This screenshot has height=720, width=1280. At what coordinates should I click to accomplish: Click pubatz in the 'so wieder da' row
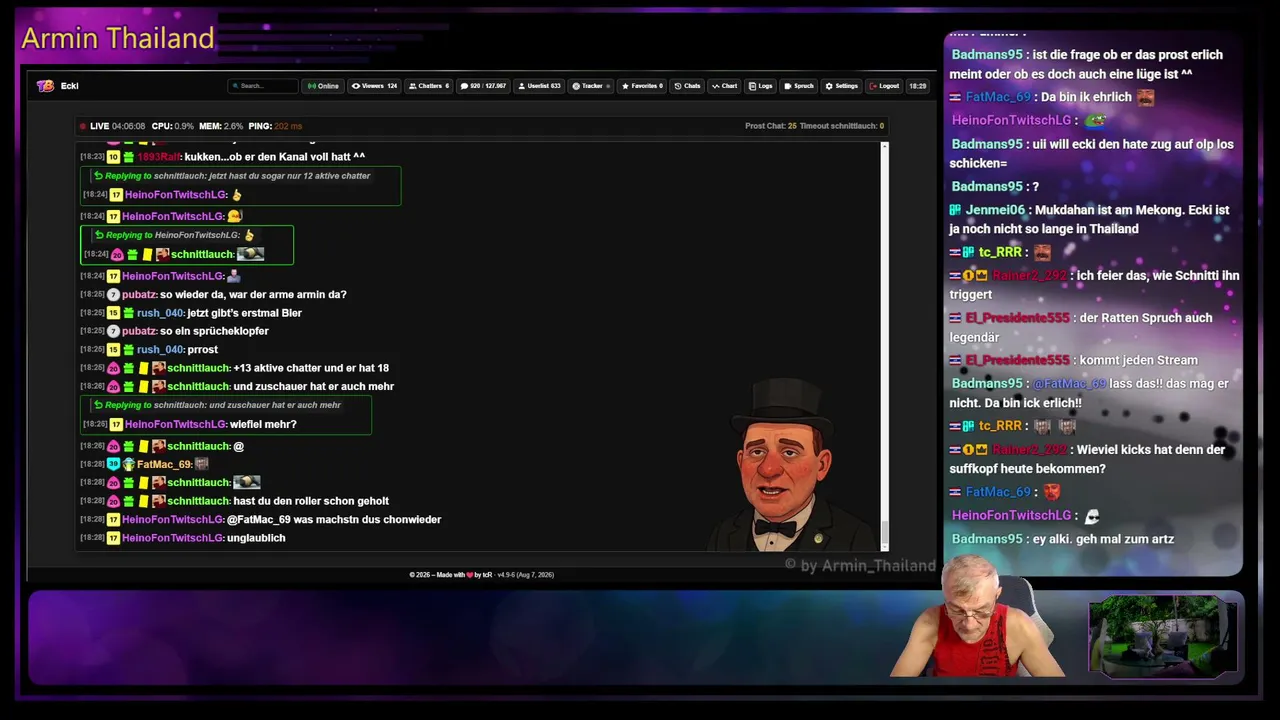click(139, 295)
